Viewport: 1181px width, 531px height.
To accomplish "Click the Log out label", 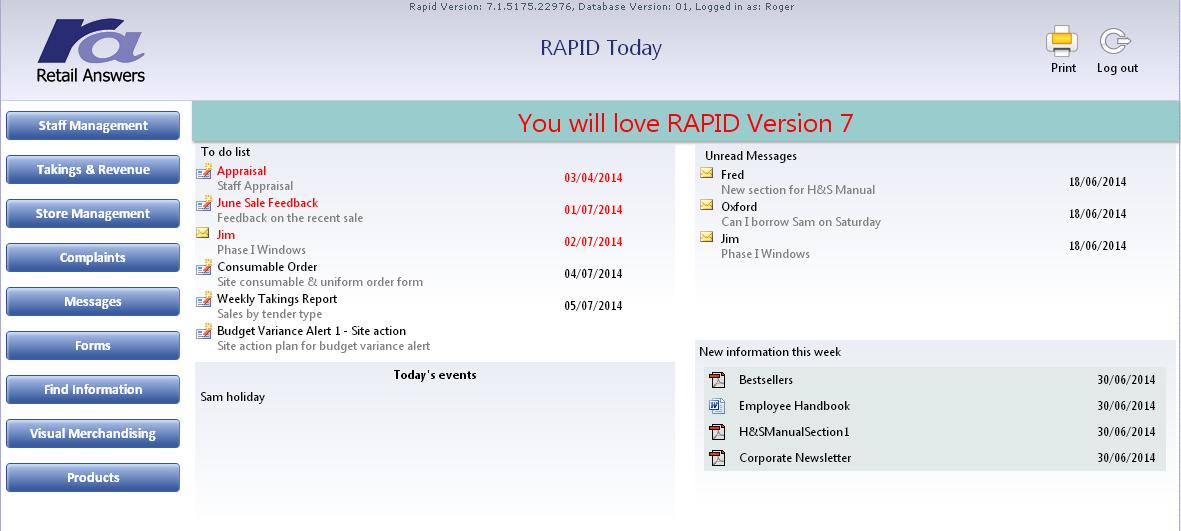I will click(1118, 68).
